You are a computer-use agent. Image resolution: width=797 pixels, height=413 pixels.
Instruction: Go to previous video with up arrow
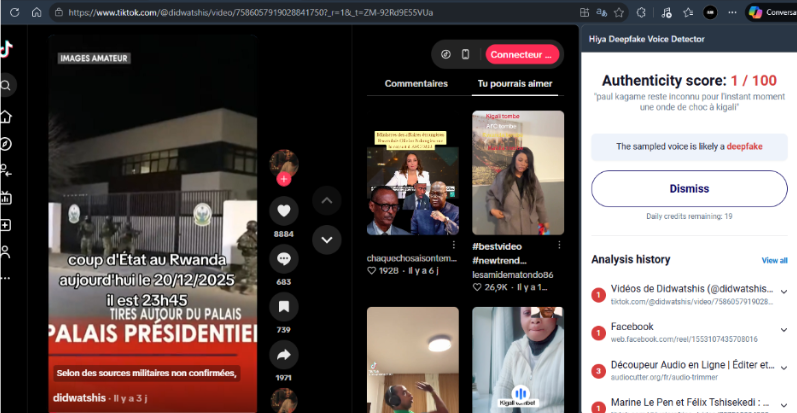(327, 201)
